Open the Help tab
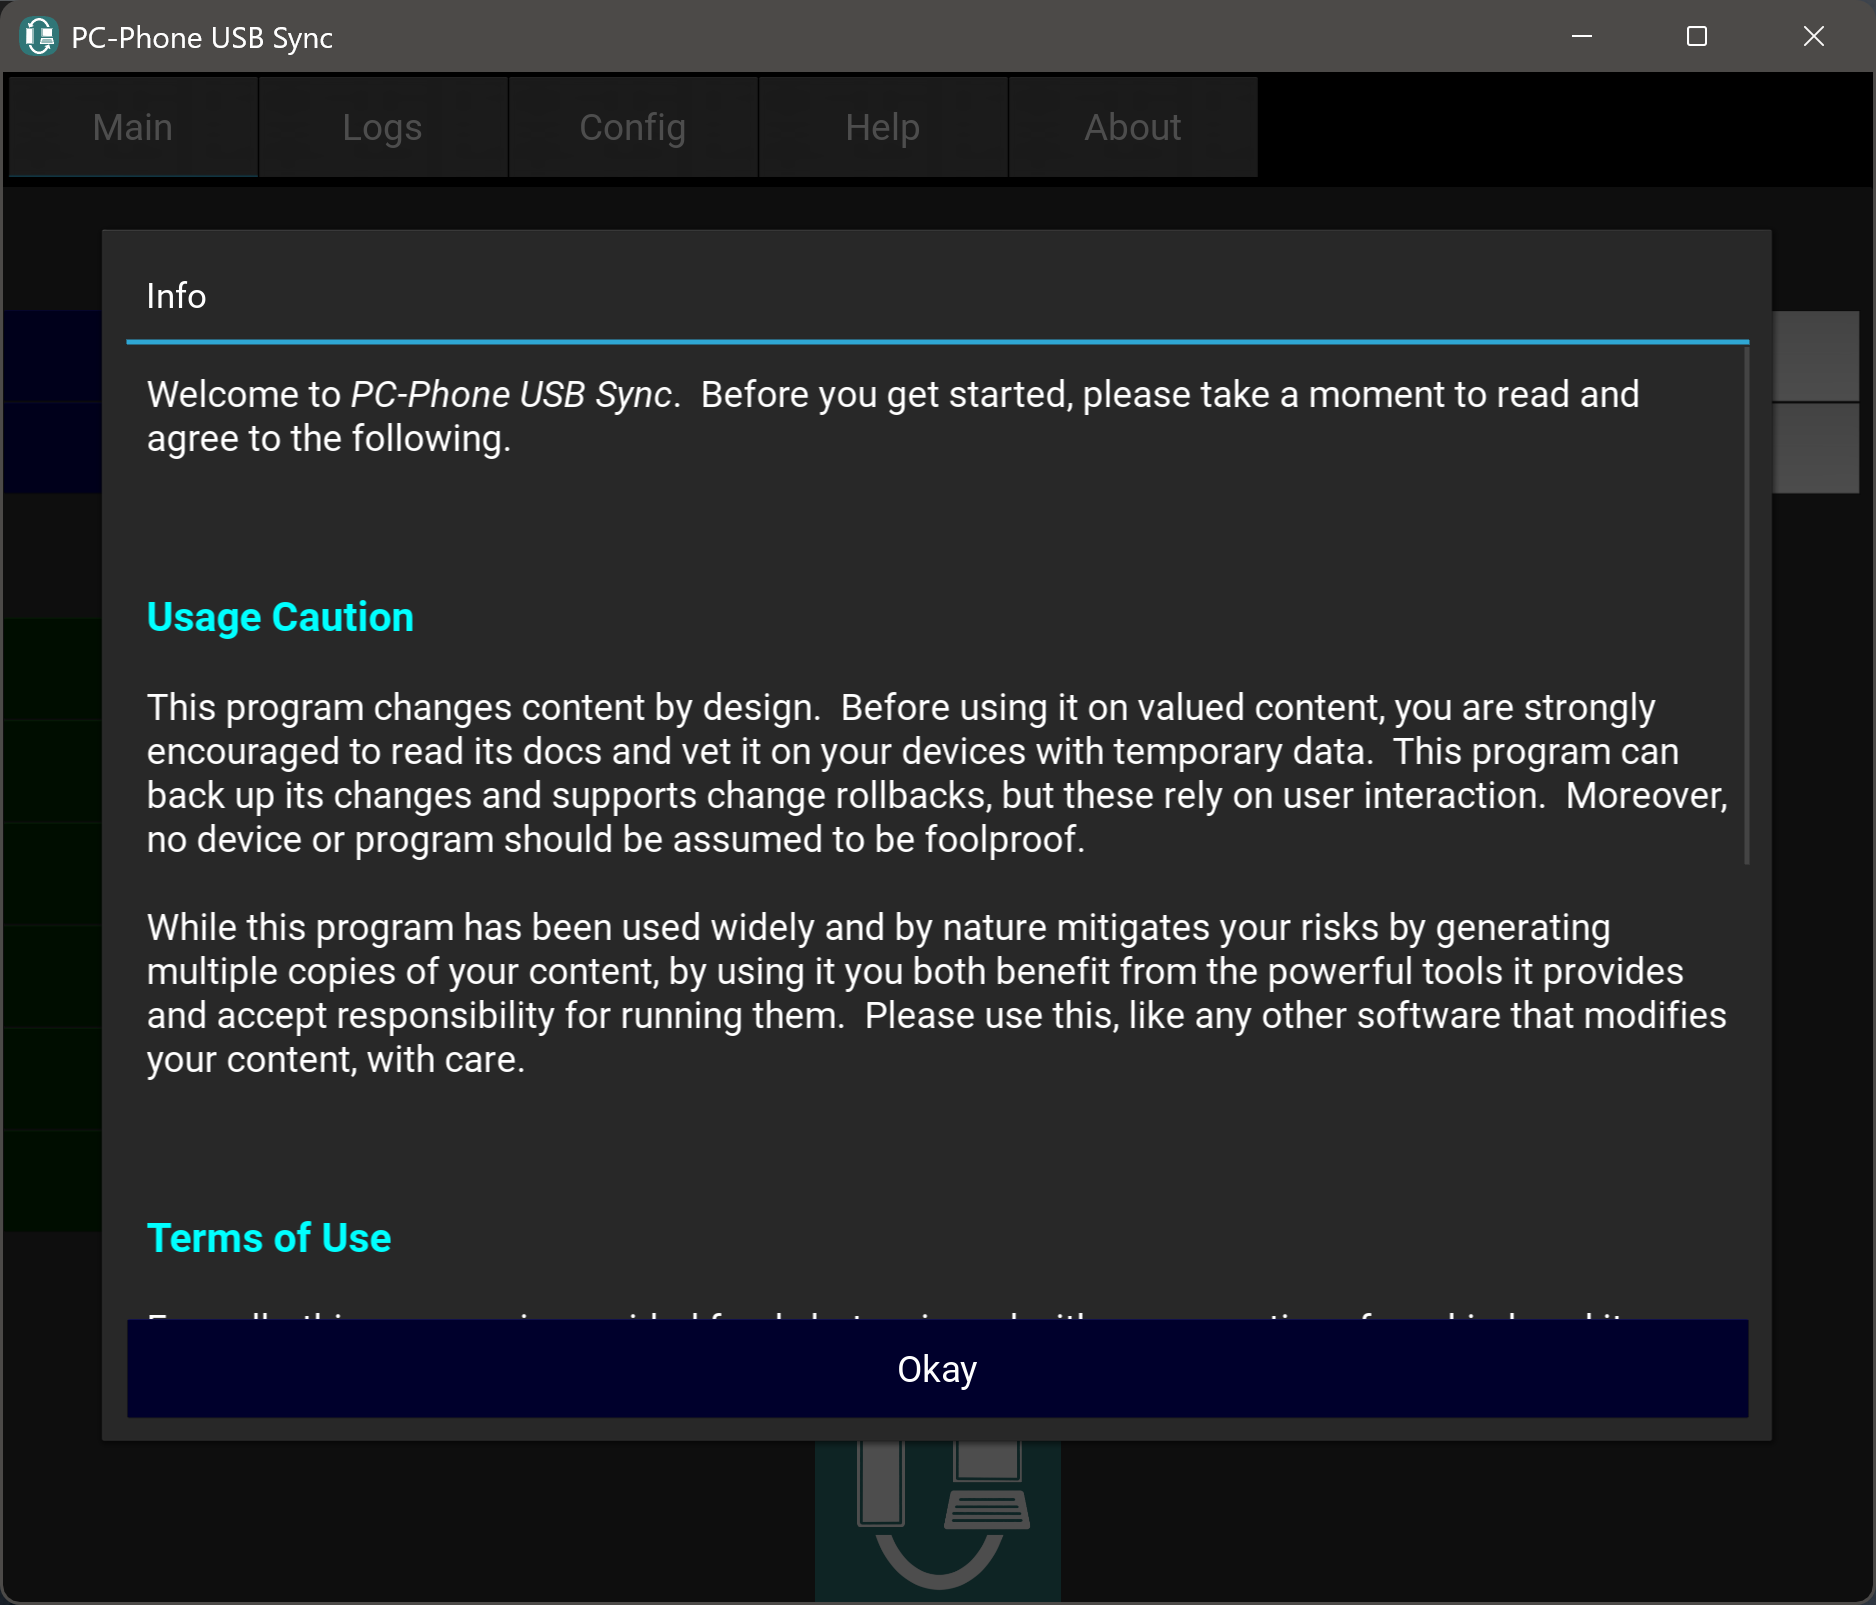Viewport: 1876px width, 1605px height. click(x=882, y=127)
